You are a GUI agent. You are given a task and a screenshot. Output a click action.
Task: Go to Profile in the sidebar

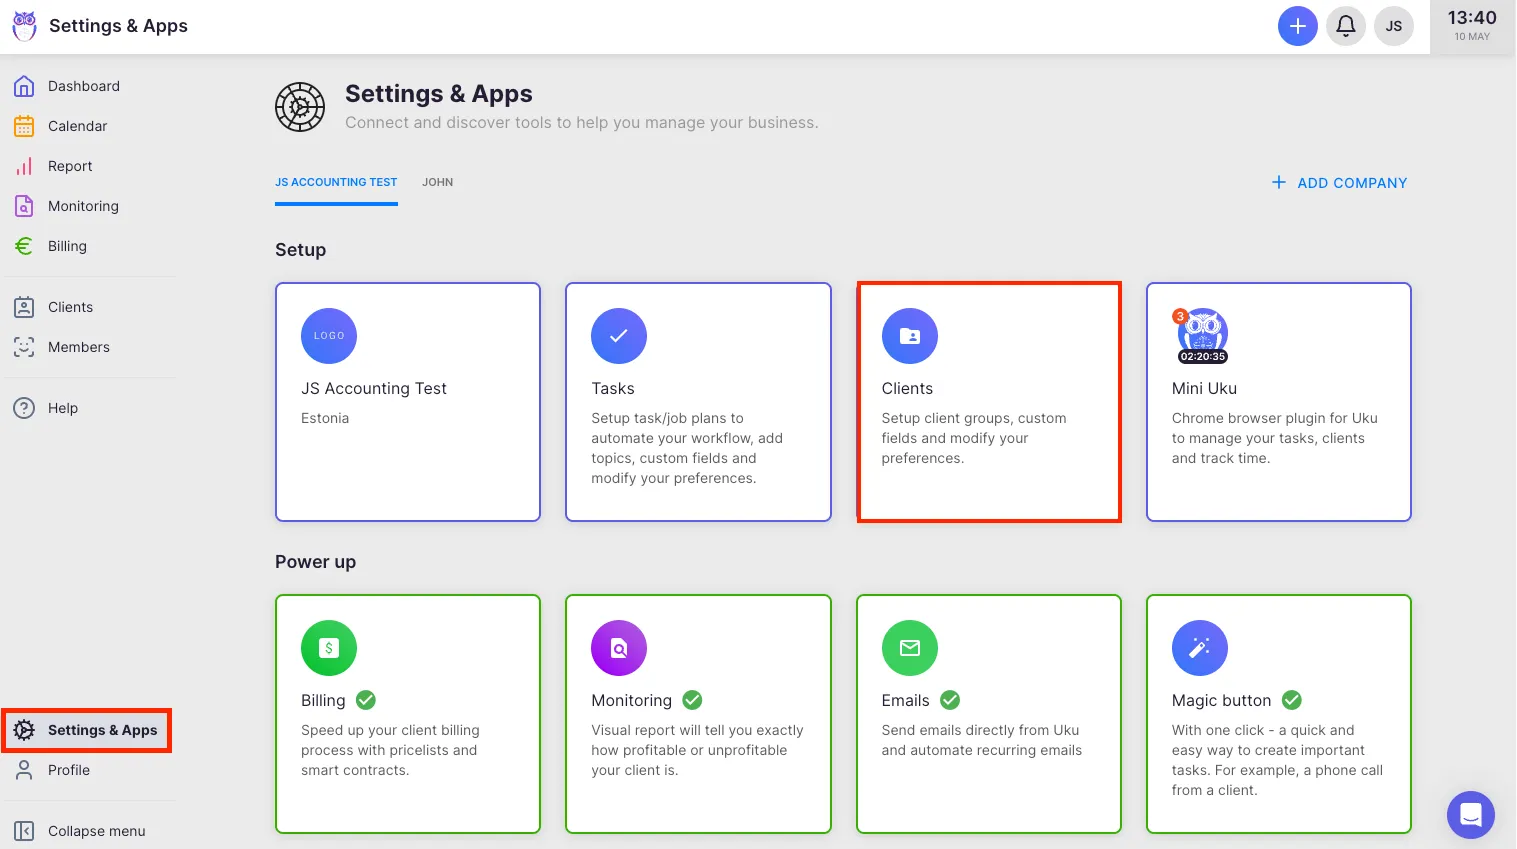point(68,770)
